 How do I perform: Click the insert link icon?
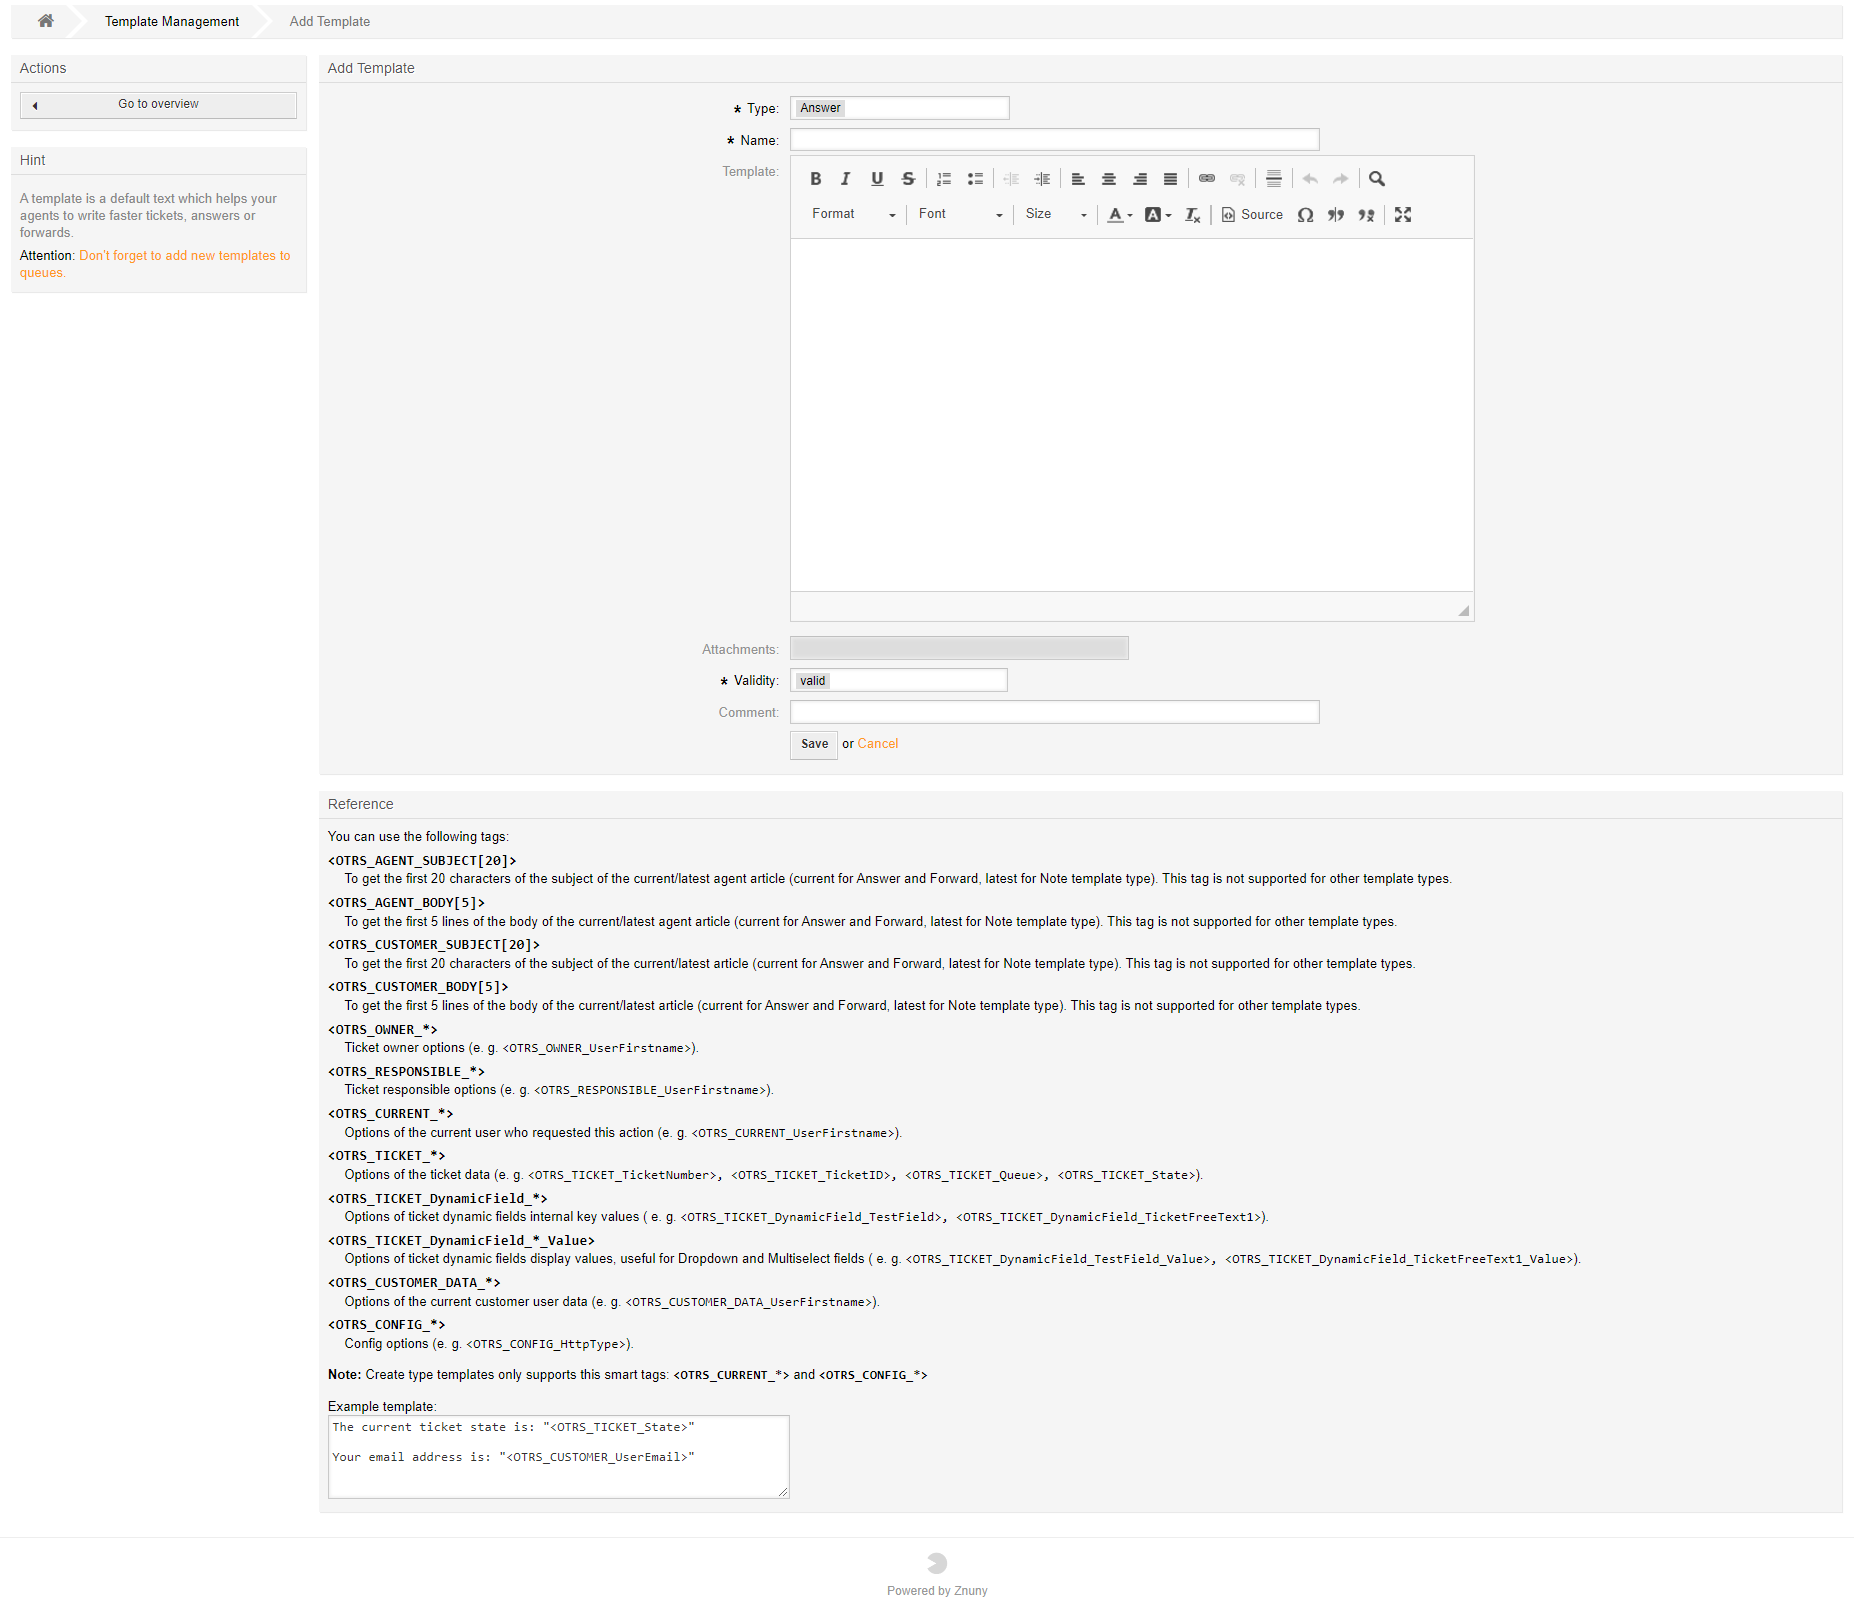1207,179
